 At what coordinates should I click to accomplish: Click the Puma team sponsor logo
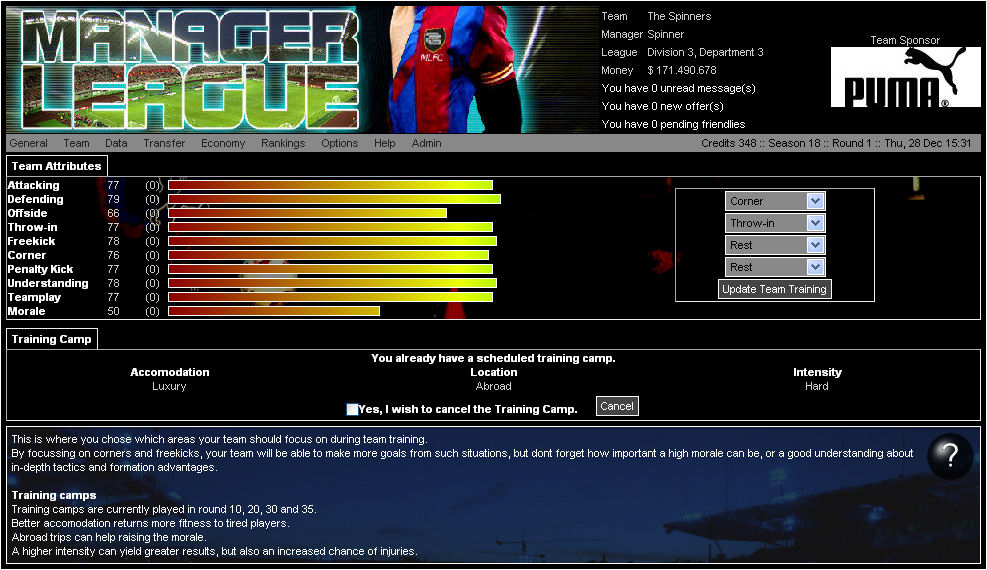click(905, 78)
